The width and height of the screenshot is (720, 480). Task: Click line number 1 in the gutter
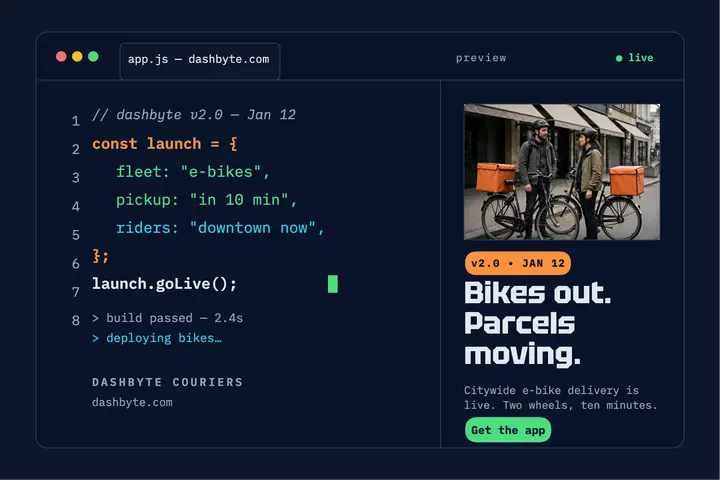[76, 121]
